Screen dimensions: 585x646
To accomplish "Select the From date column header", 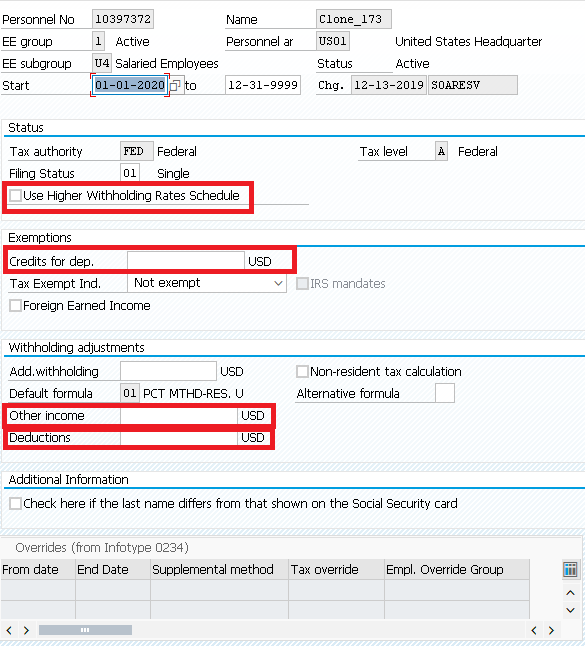I will 38,569.
